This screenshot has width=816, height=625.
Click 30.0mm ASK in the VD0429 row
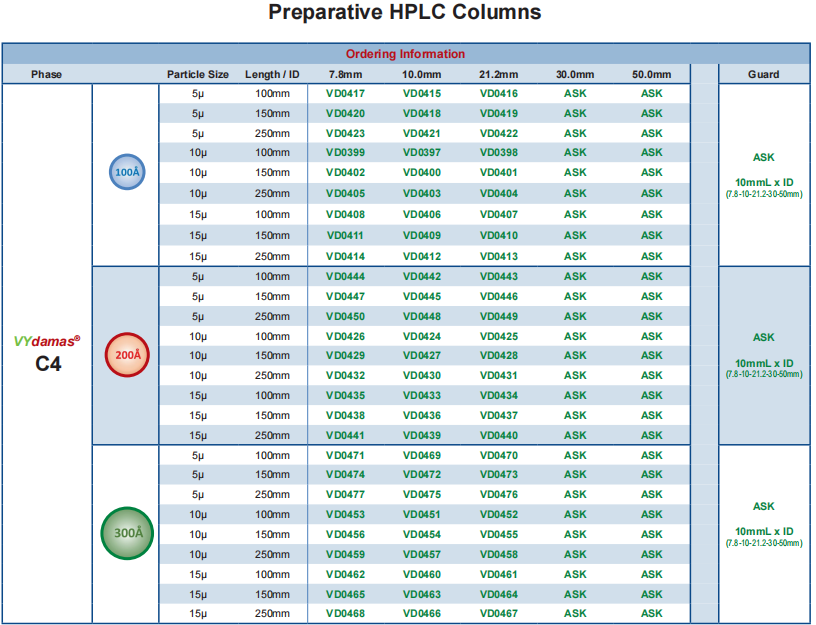(x=575, y=355)
